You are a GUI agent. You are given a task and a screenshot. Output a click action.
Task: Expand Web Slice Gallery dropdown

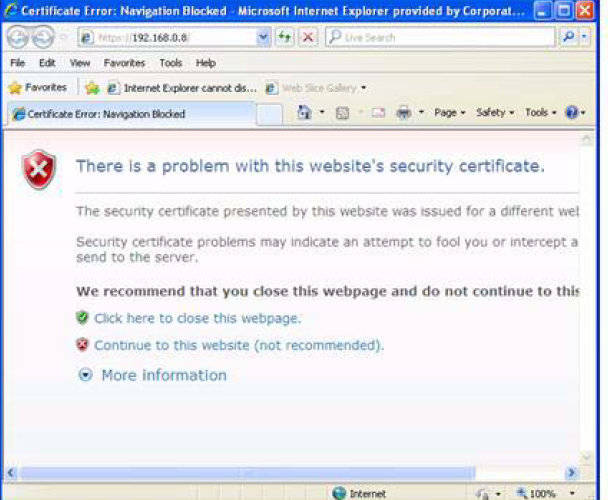364,88
